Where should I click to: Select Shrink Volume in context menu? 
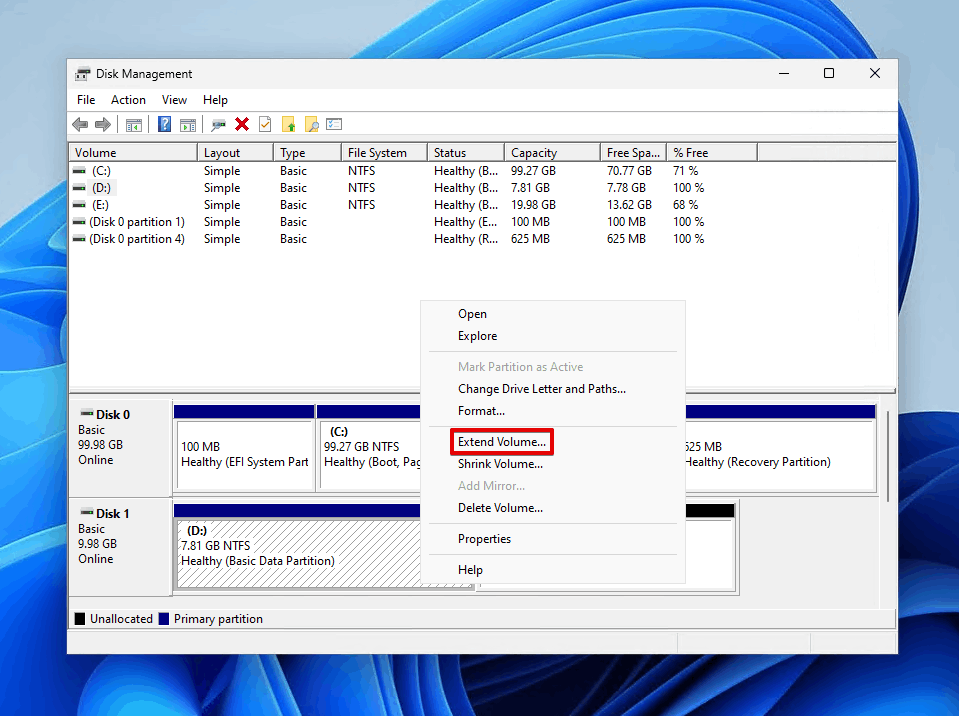(x=500, y=464)
